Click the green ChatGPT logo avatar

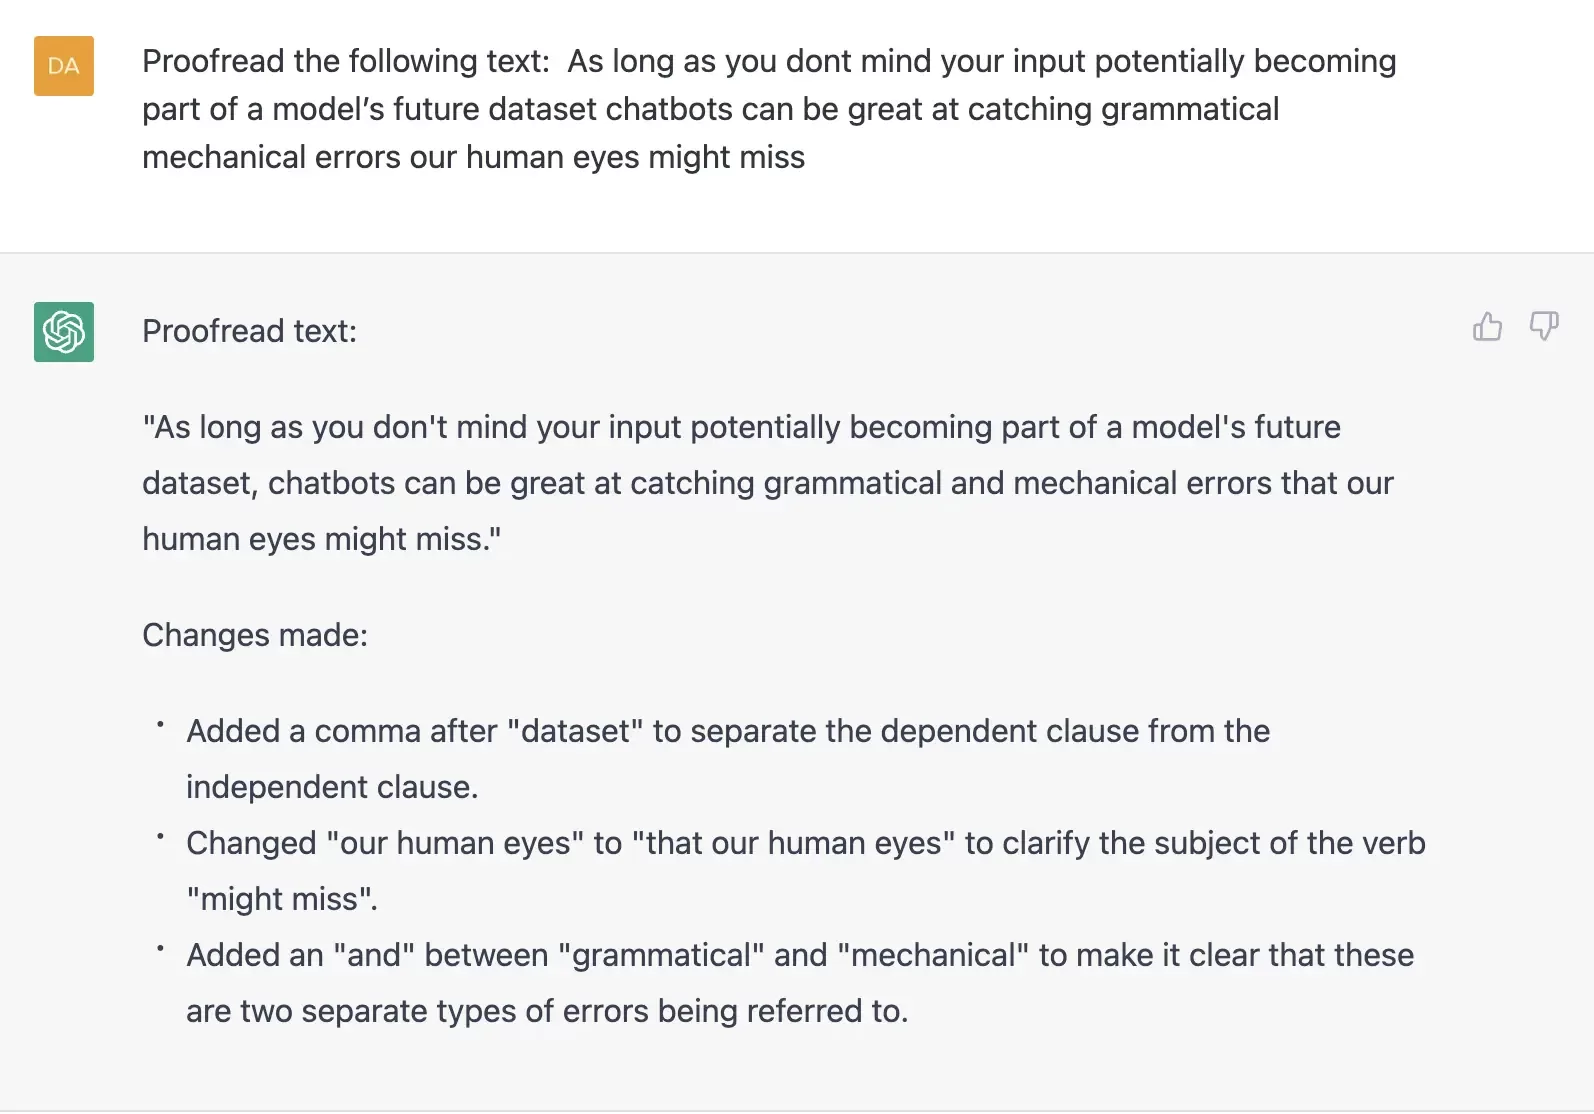(x=64, y=332)
